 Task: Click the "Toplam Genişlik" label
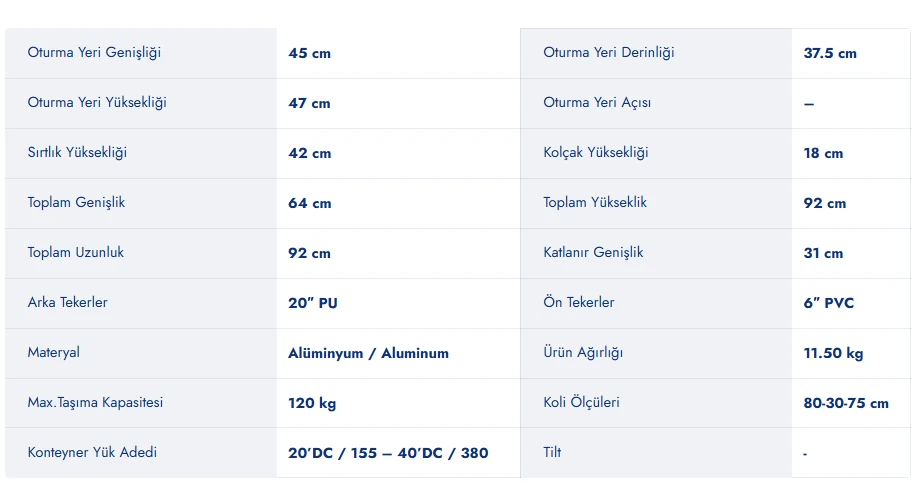(x=76, y=203)
